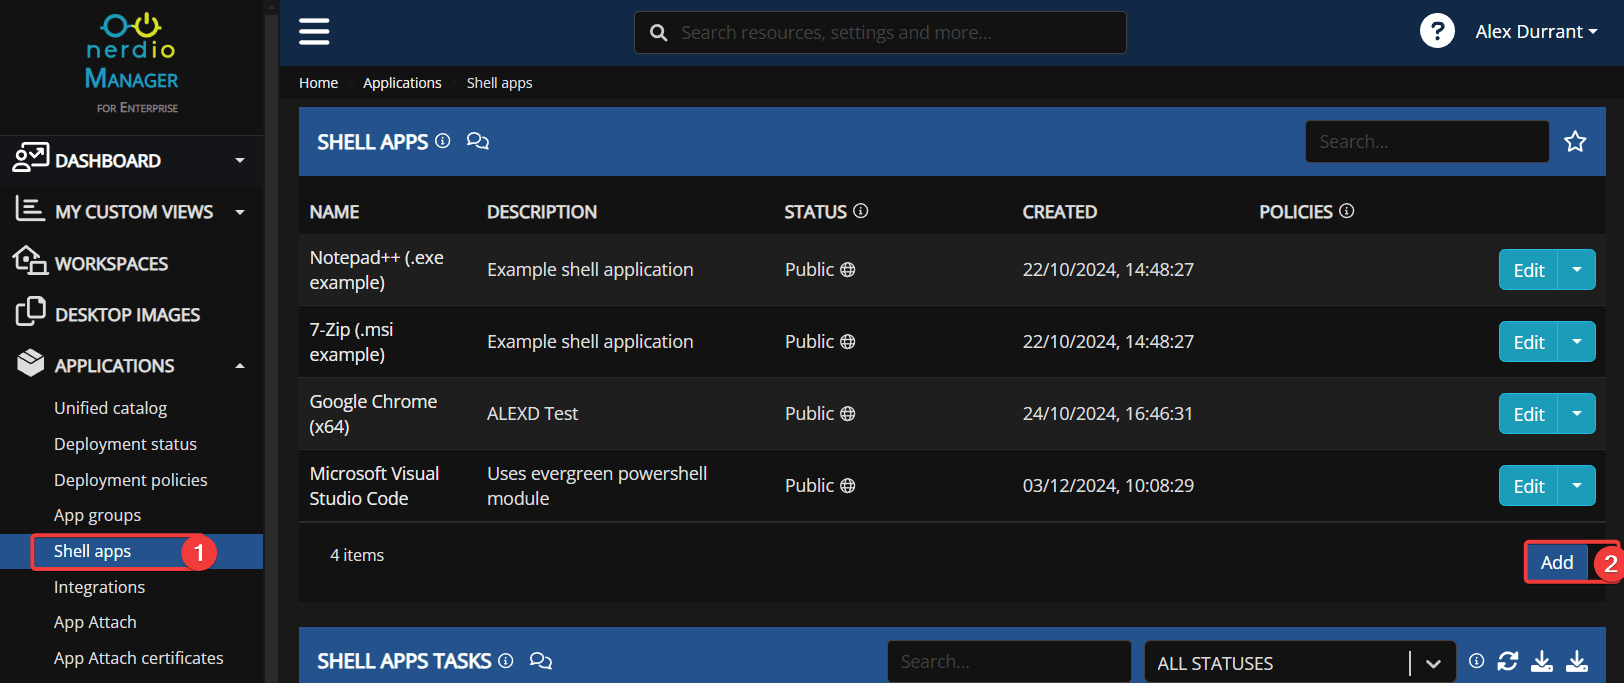Open Edit dropdown arrow for Notepad++
The height and width of the screenshot is (683, 1624).
[1577, 270]
